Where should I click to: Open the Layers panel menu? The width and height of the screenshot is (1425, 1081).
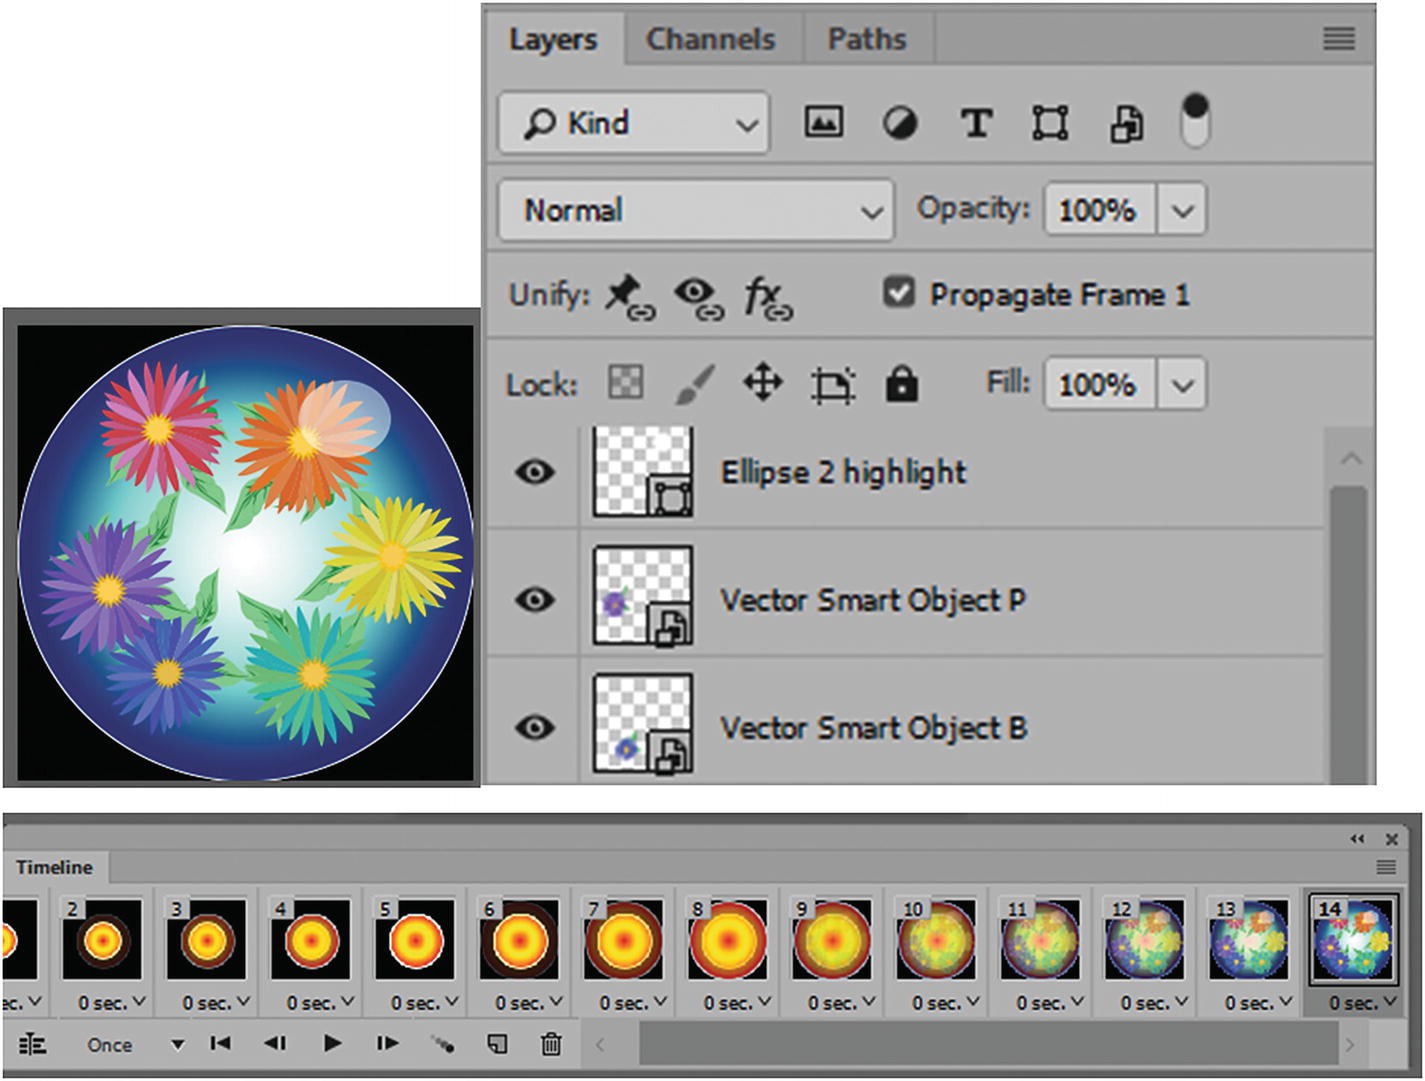click(x=1338, y=38)
